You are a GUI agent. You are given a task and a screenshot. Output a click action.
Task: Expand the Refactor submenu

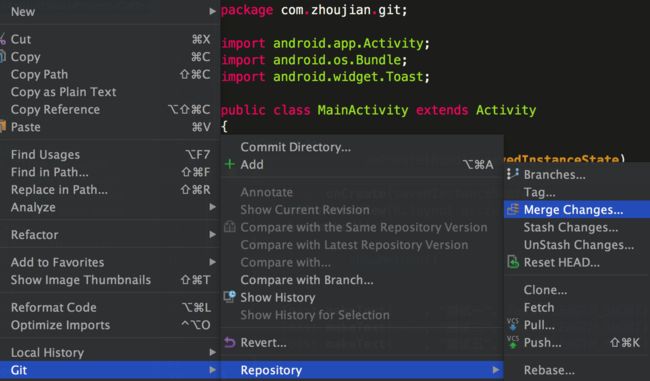pos(110,234)
